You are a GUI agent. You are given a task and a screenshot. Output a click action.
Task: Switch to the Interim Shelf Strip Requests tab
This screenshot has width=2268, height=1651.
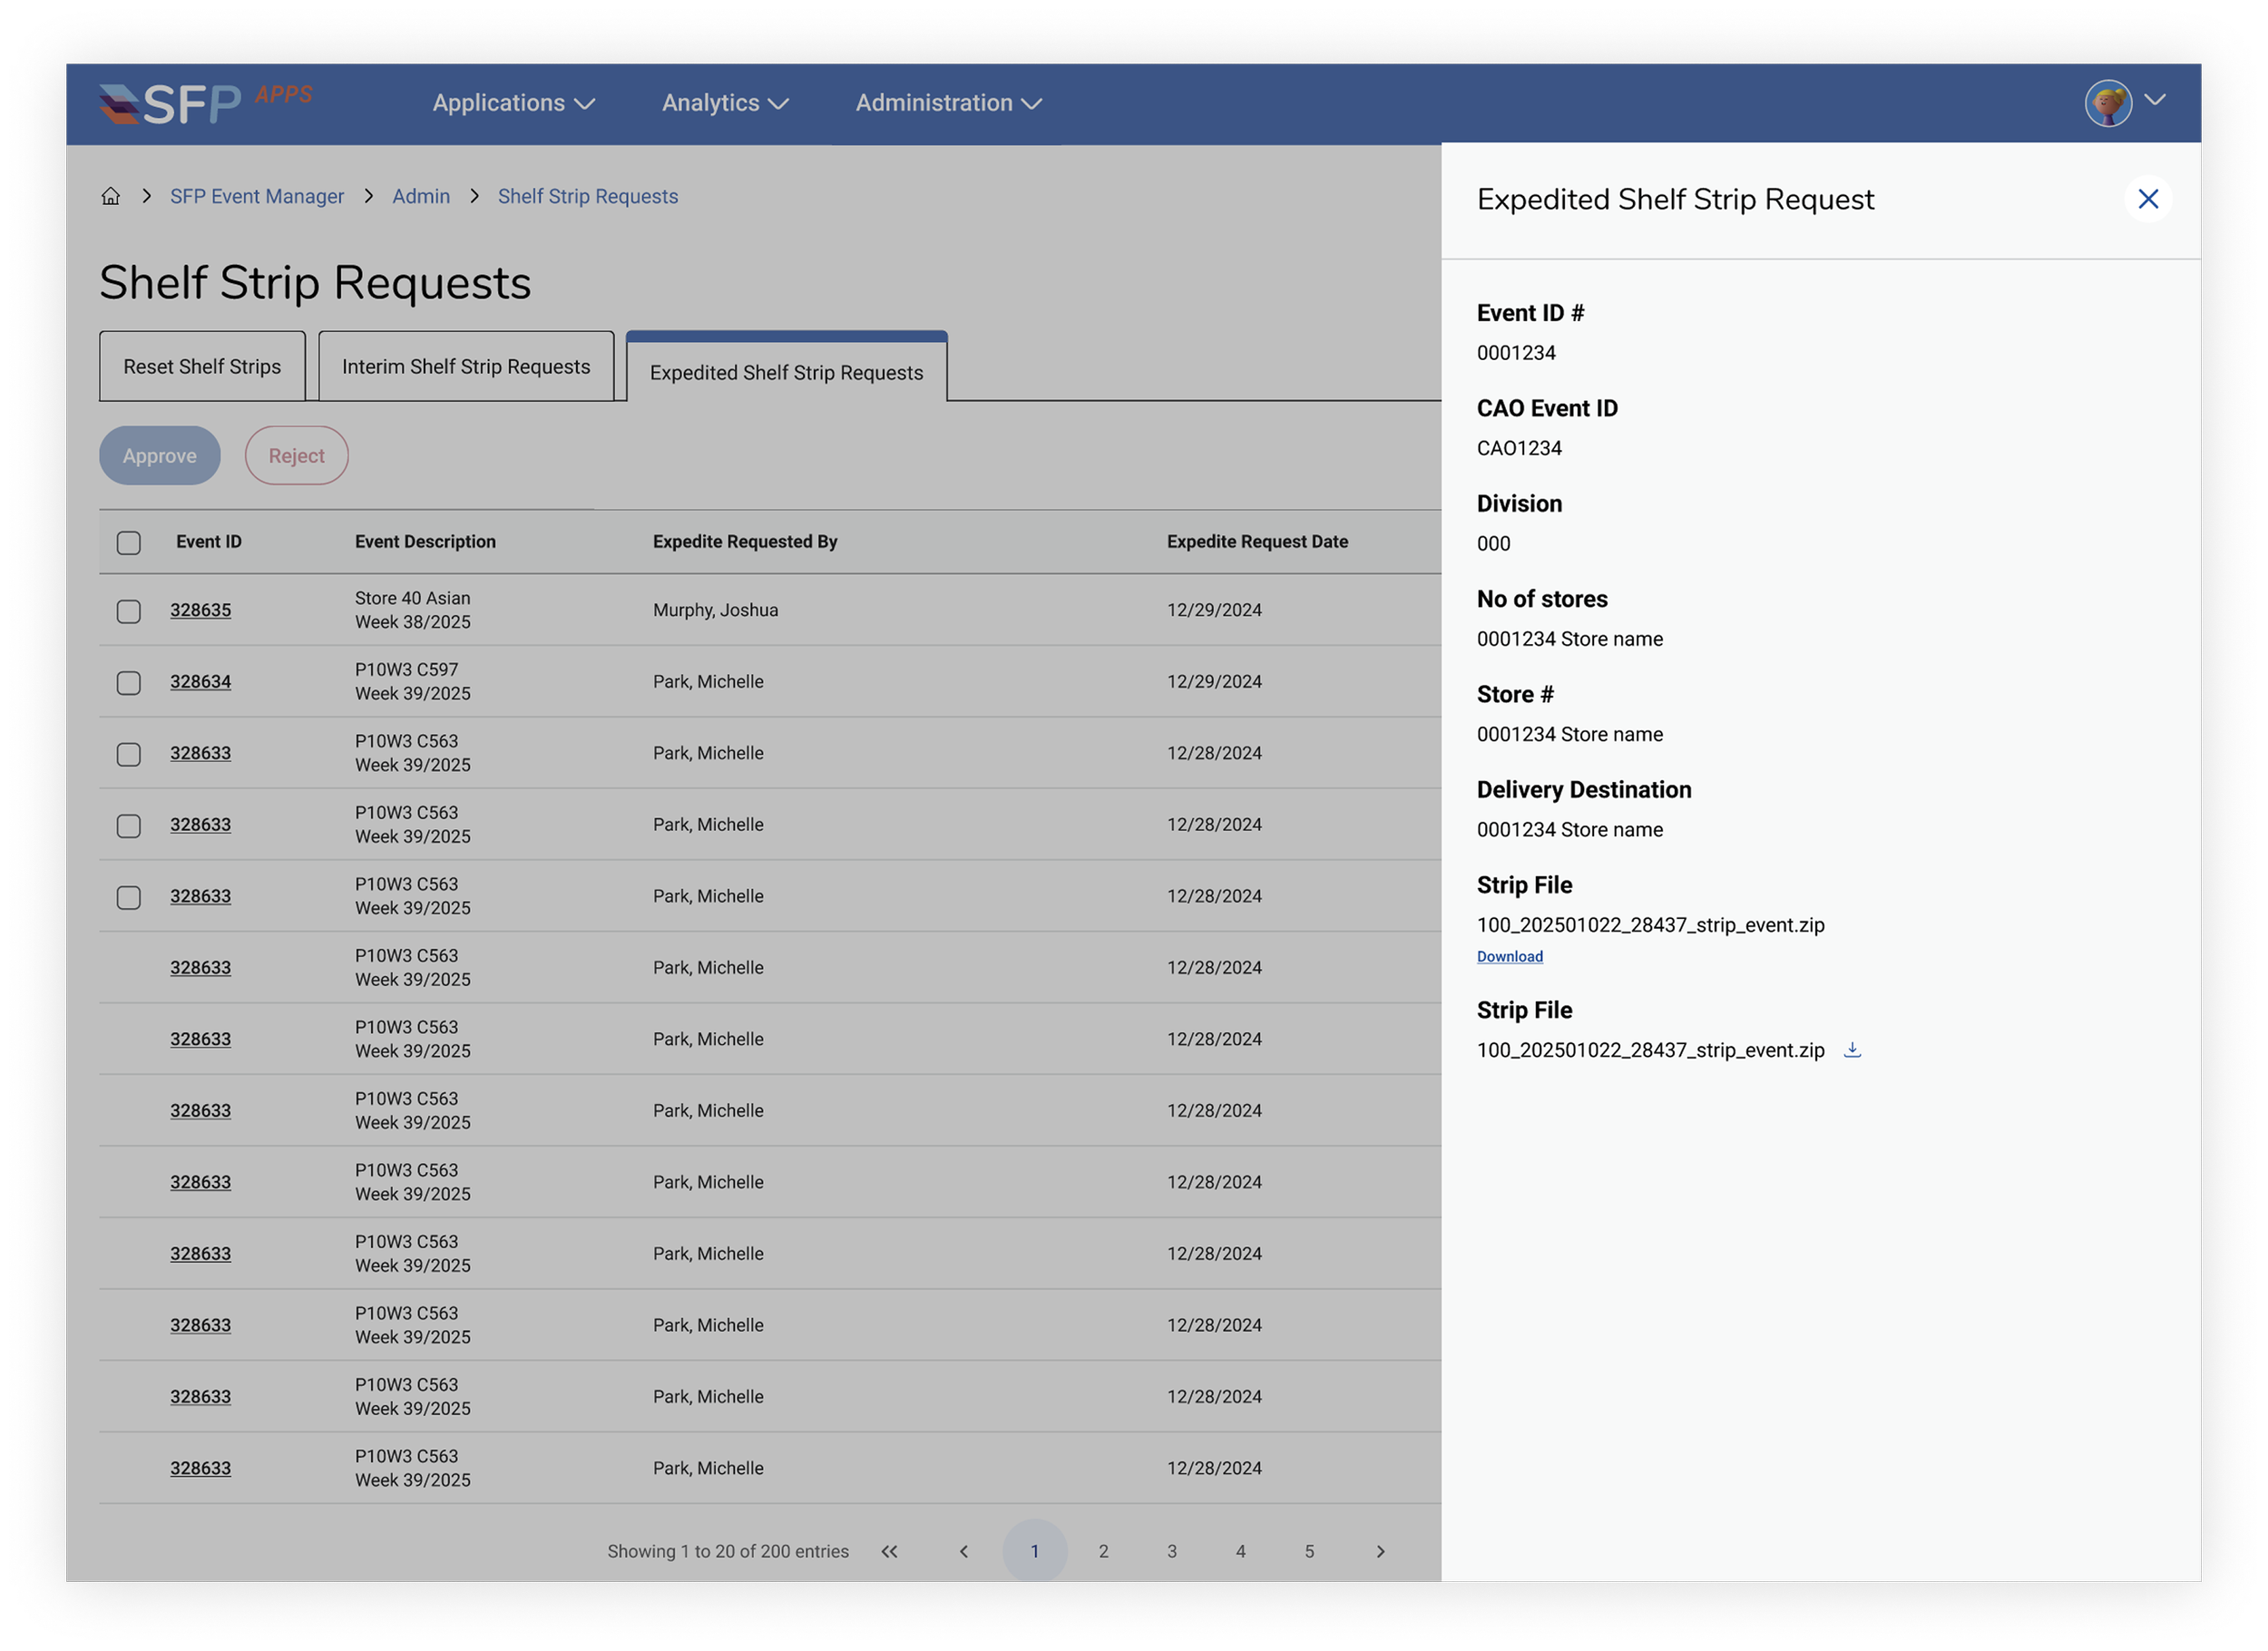click(x=466, y=367)
